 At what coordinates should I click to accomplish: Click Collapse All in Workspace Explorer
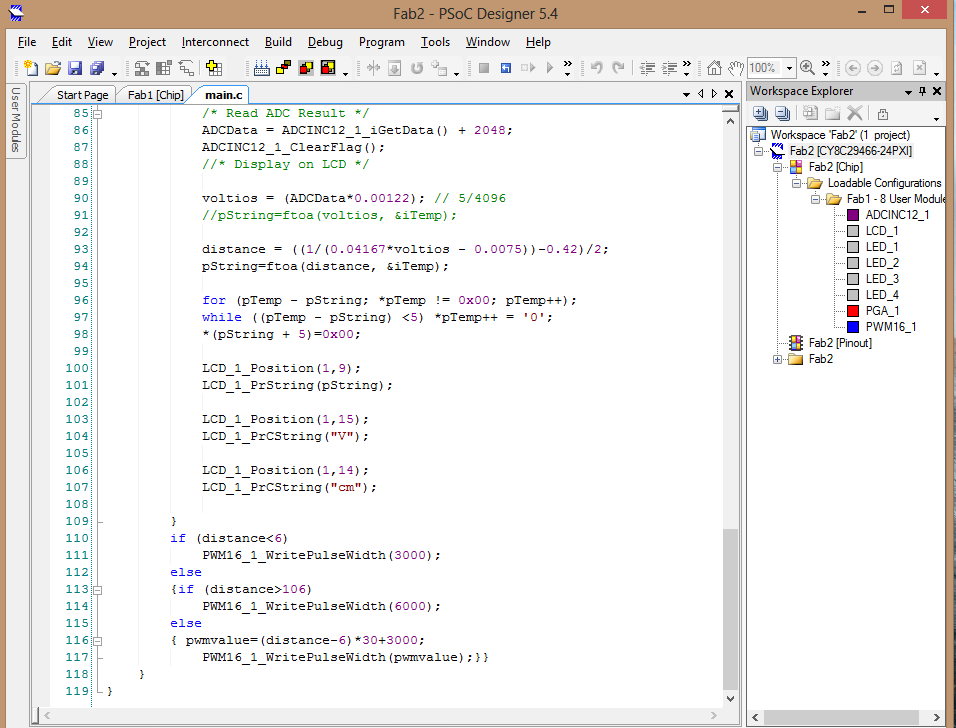coord(784,114)
